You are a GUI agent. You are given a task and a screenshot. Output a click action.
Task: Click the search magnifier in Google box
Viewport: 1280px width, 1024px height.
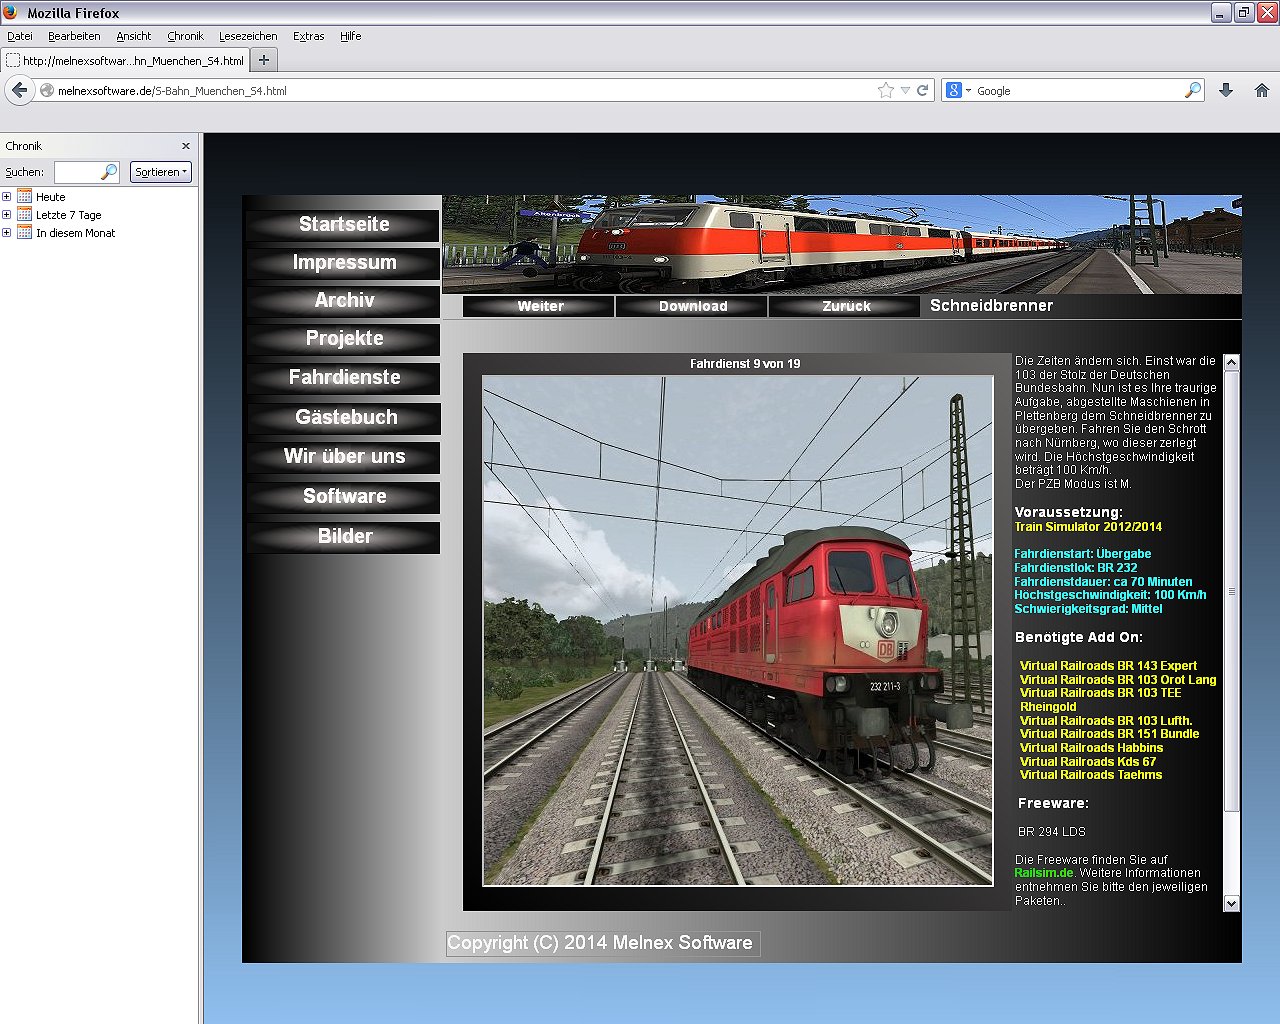click(x=1192, y=90)
